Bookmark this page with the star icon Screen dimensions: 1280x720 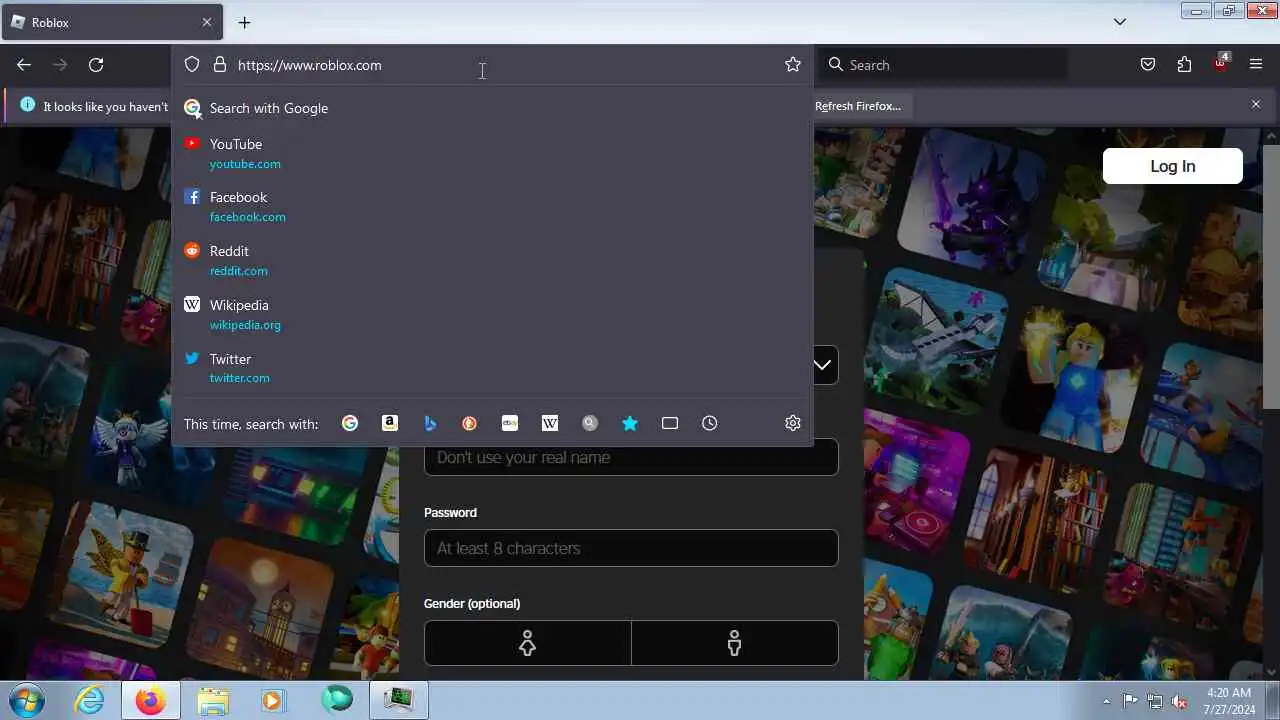[793, 65]
